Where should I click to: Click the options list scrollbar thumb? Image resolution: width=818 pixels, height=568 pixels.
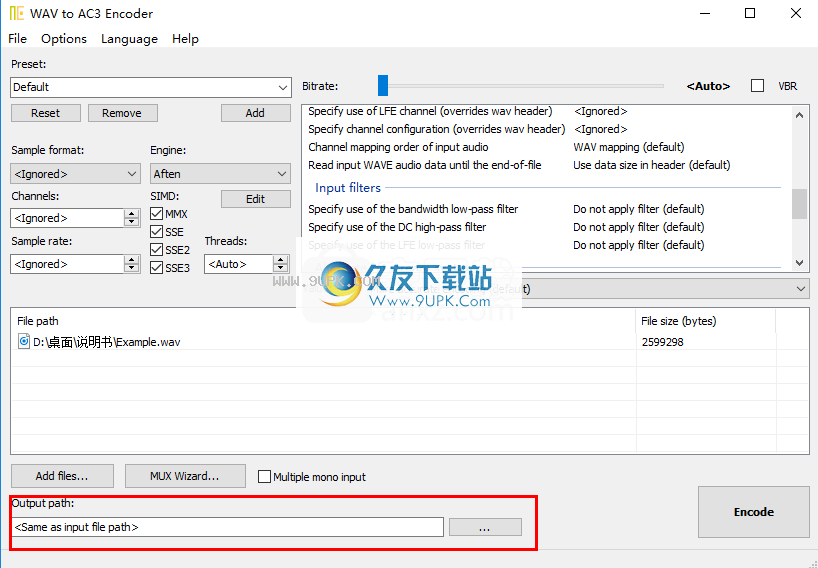point(799,204)
